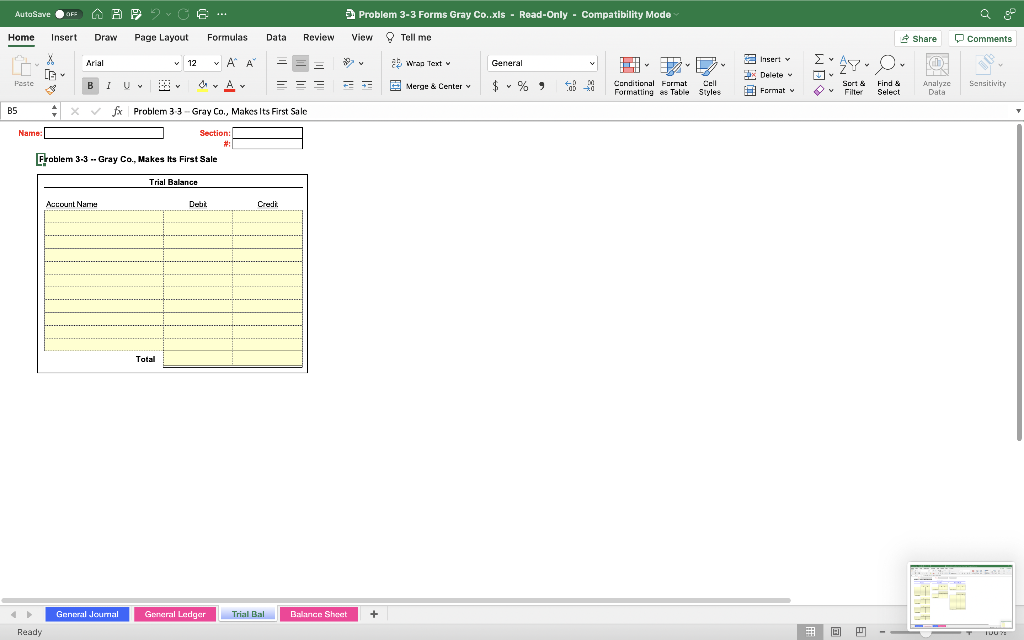This screenshot has height=640, width=1024.
Task: Click the Format Painter brush icon
Action: tap(50, 89)
